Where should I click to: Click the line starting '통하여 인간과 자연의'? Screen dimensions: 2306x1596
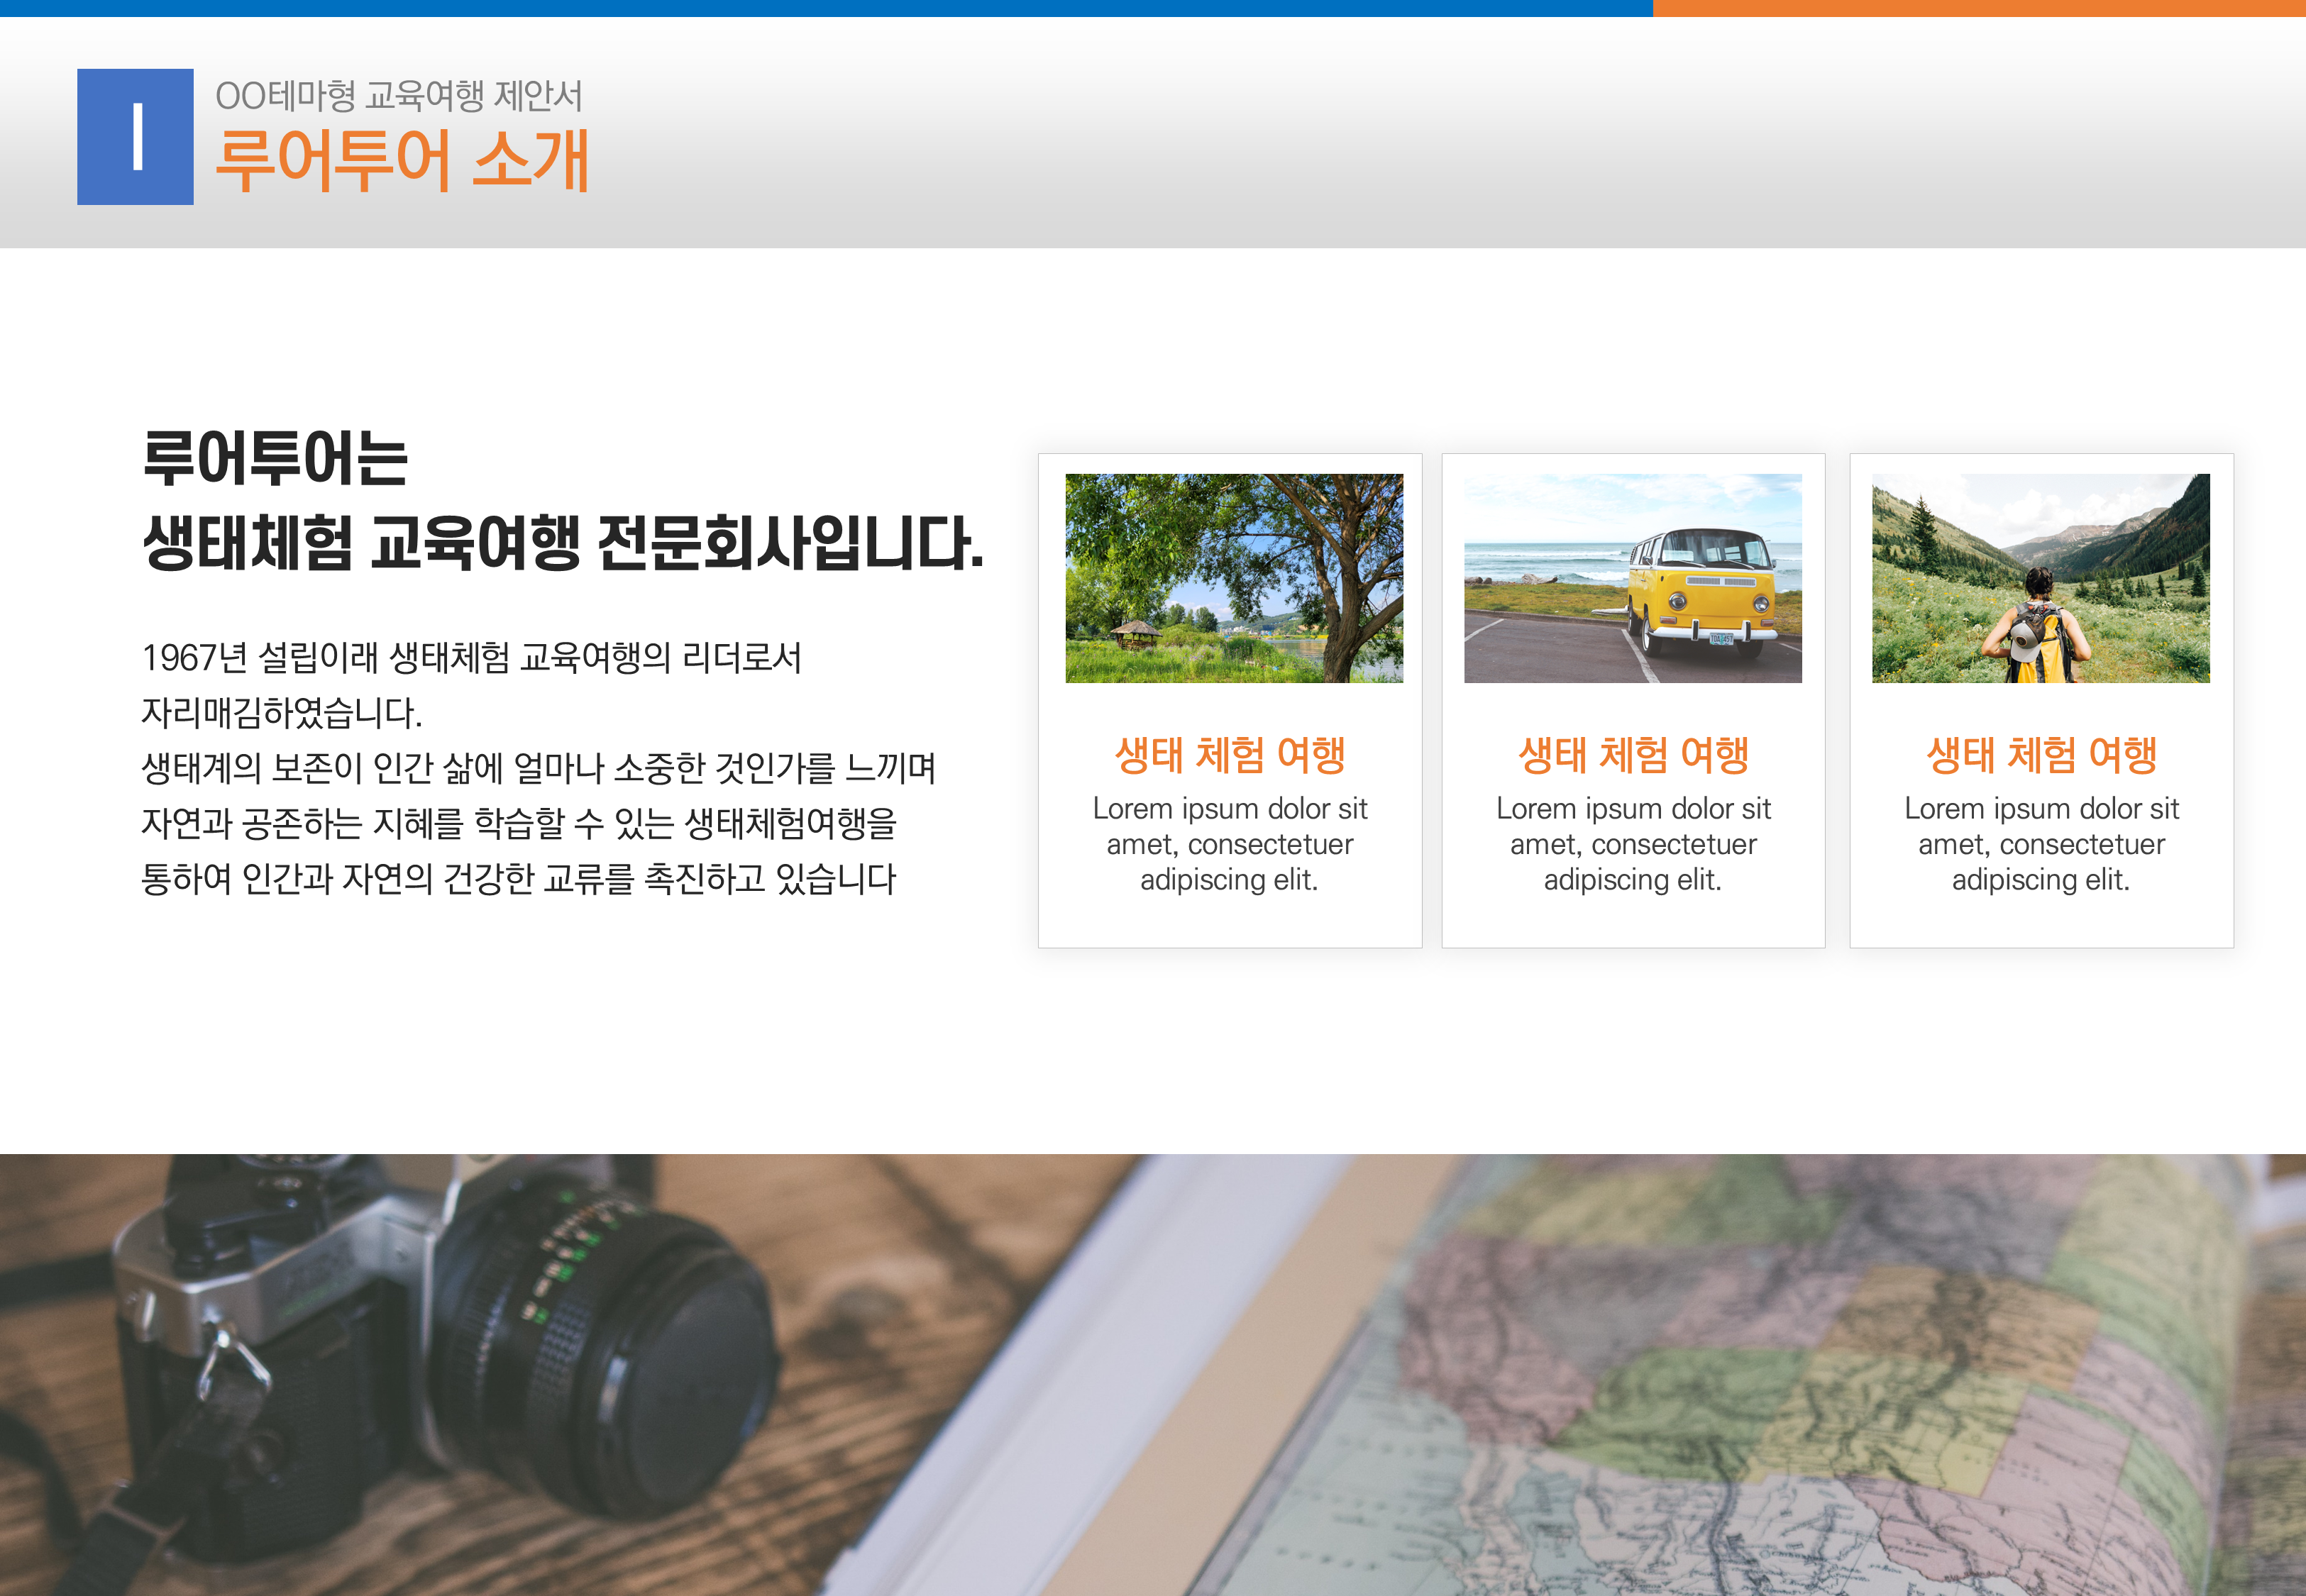(518, 879)
